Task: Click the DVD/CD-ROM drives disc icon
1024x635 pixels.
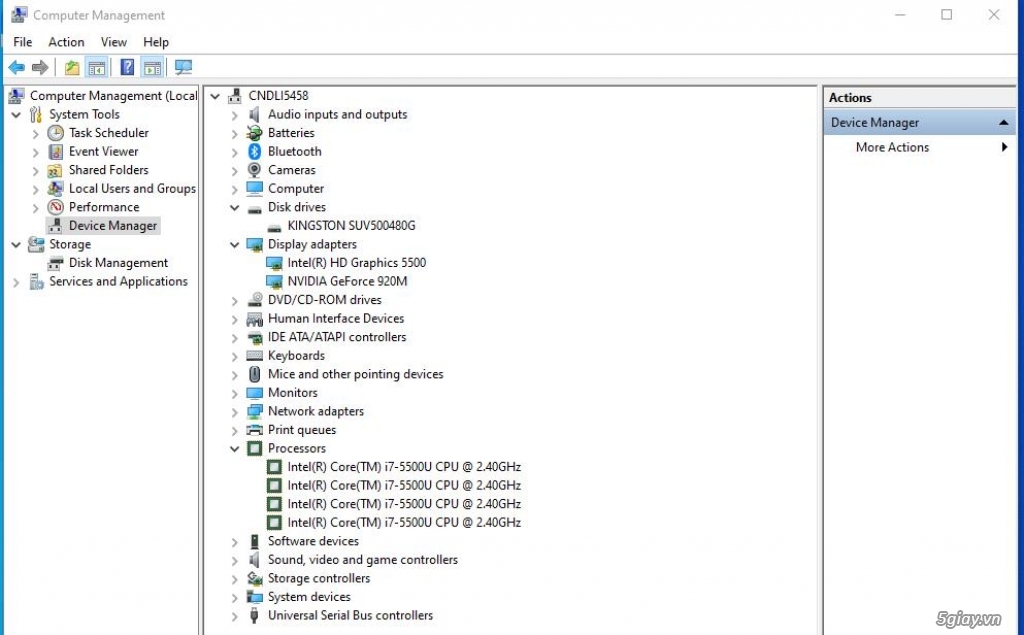Action: pos(254,300)
